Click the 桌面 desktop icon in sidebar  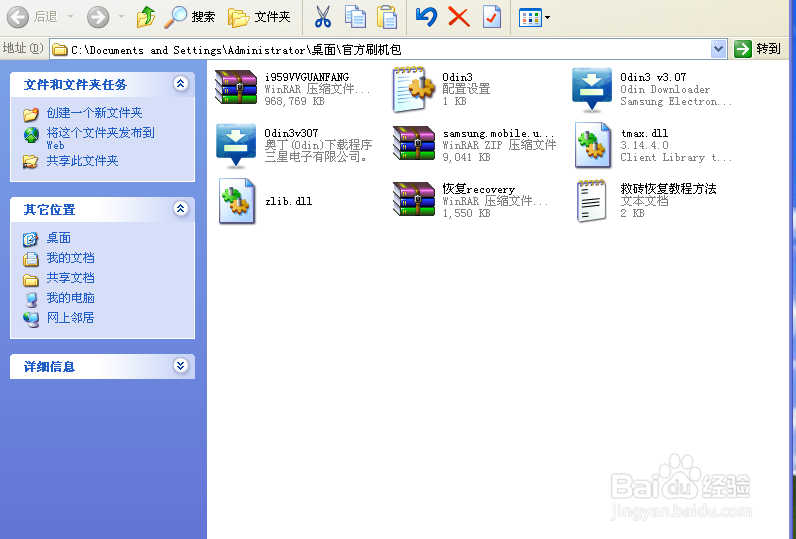click(x=30, y=239)
